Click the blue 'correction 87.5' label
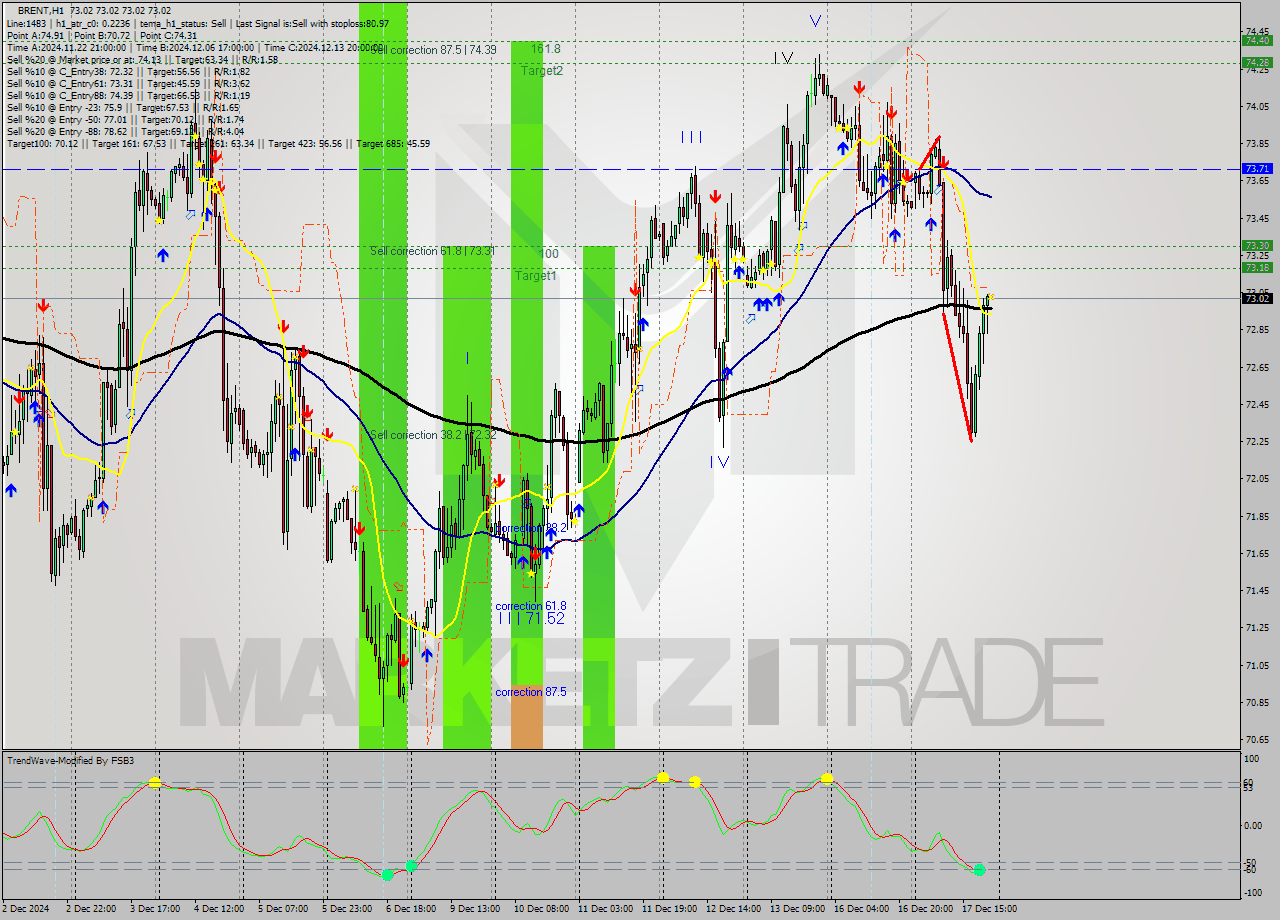 (531, 692)
